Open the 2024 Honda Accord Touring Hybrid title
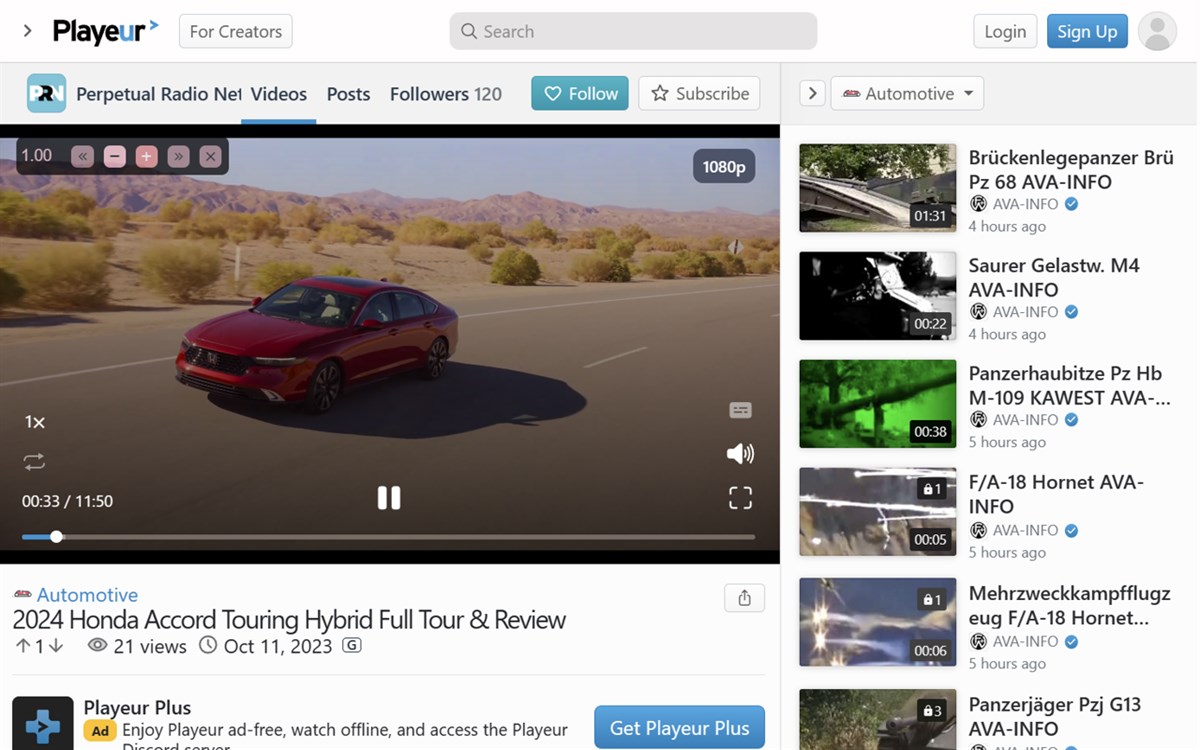Viewport: 1200px width, 750px height. 289,620
